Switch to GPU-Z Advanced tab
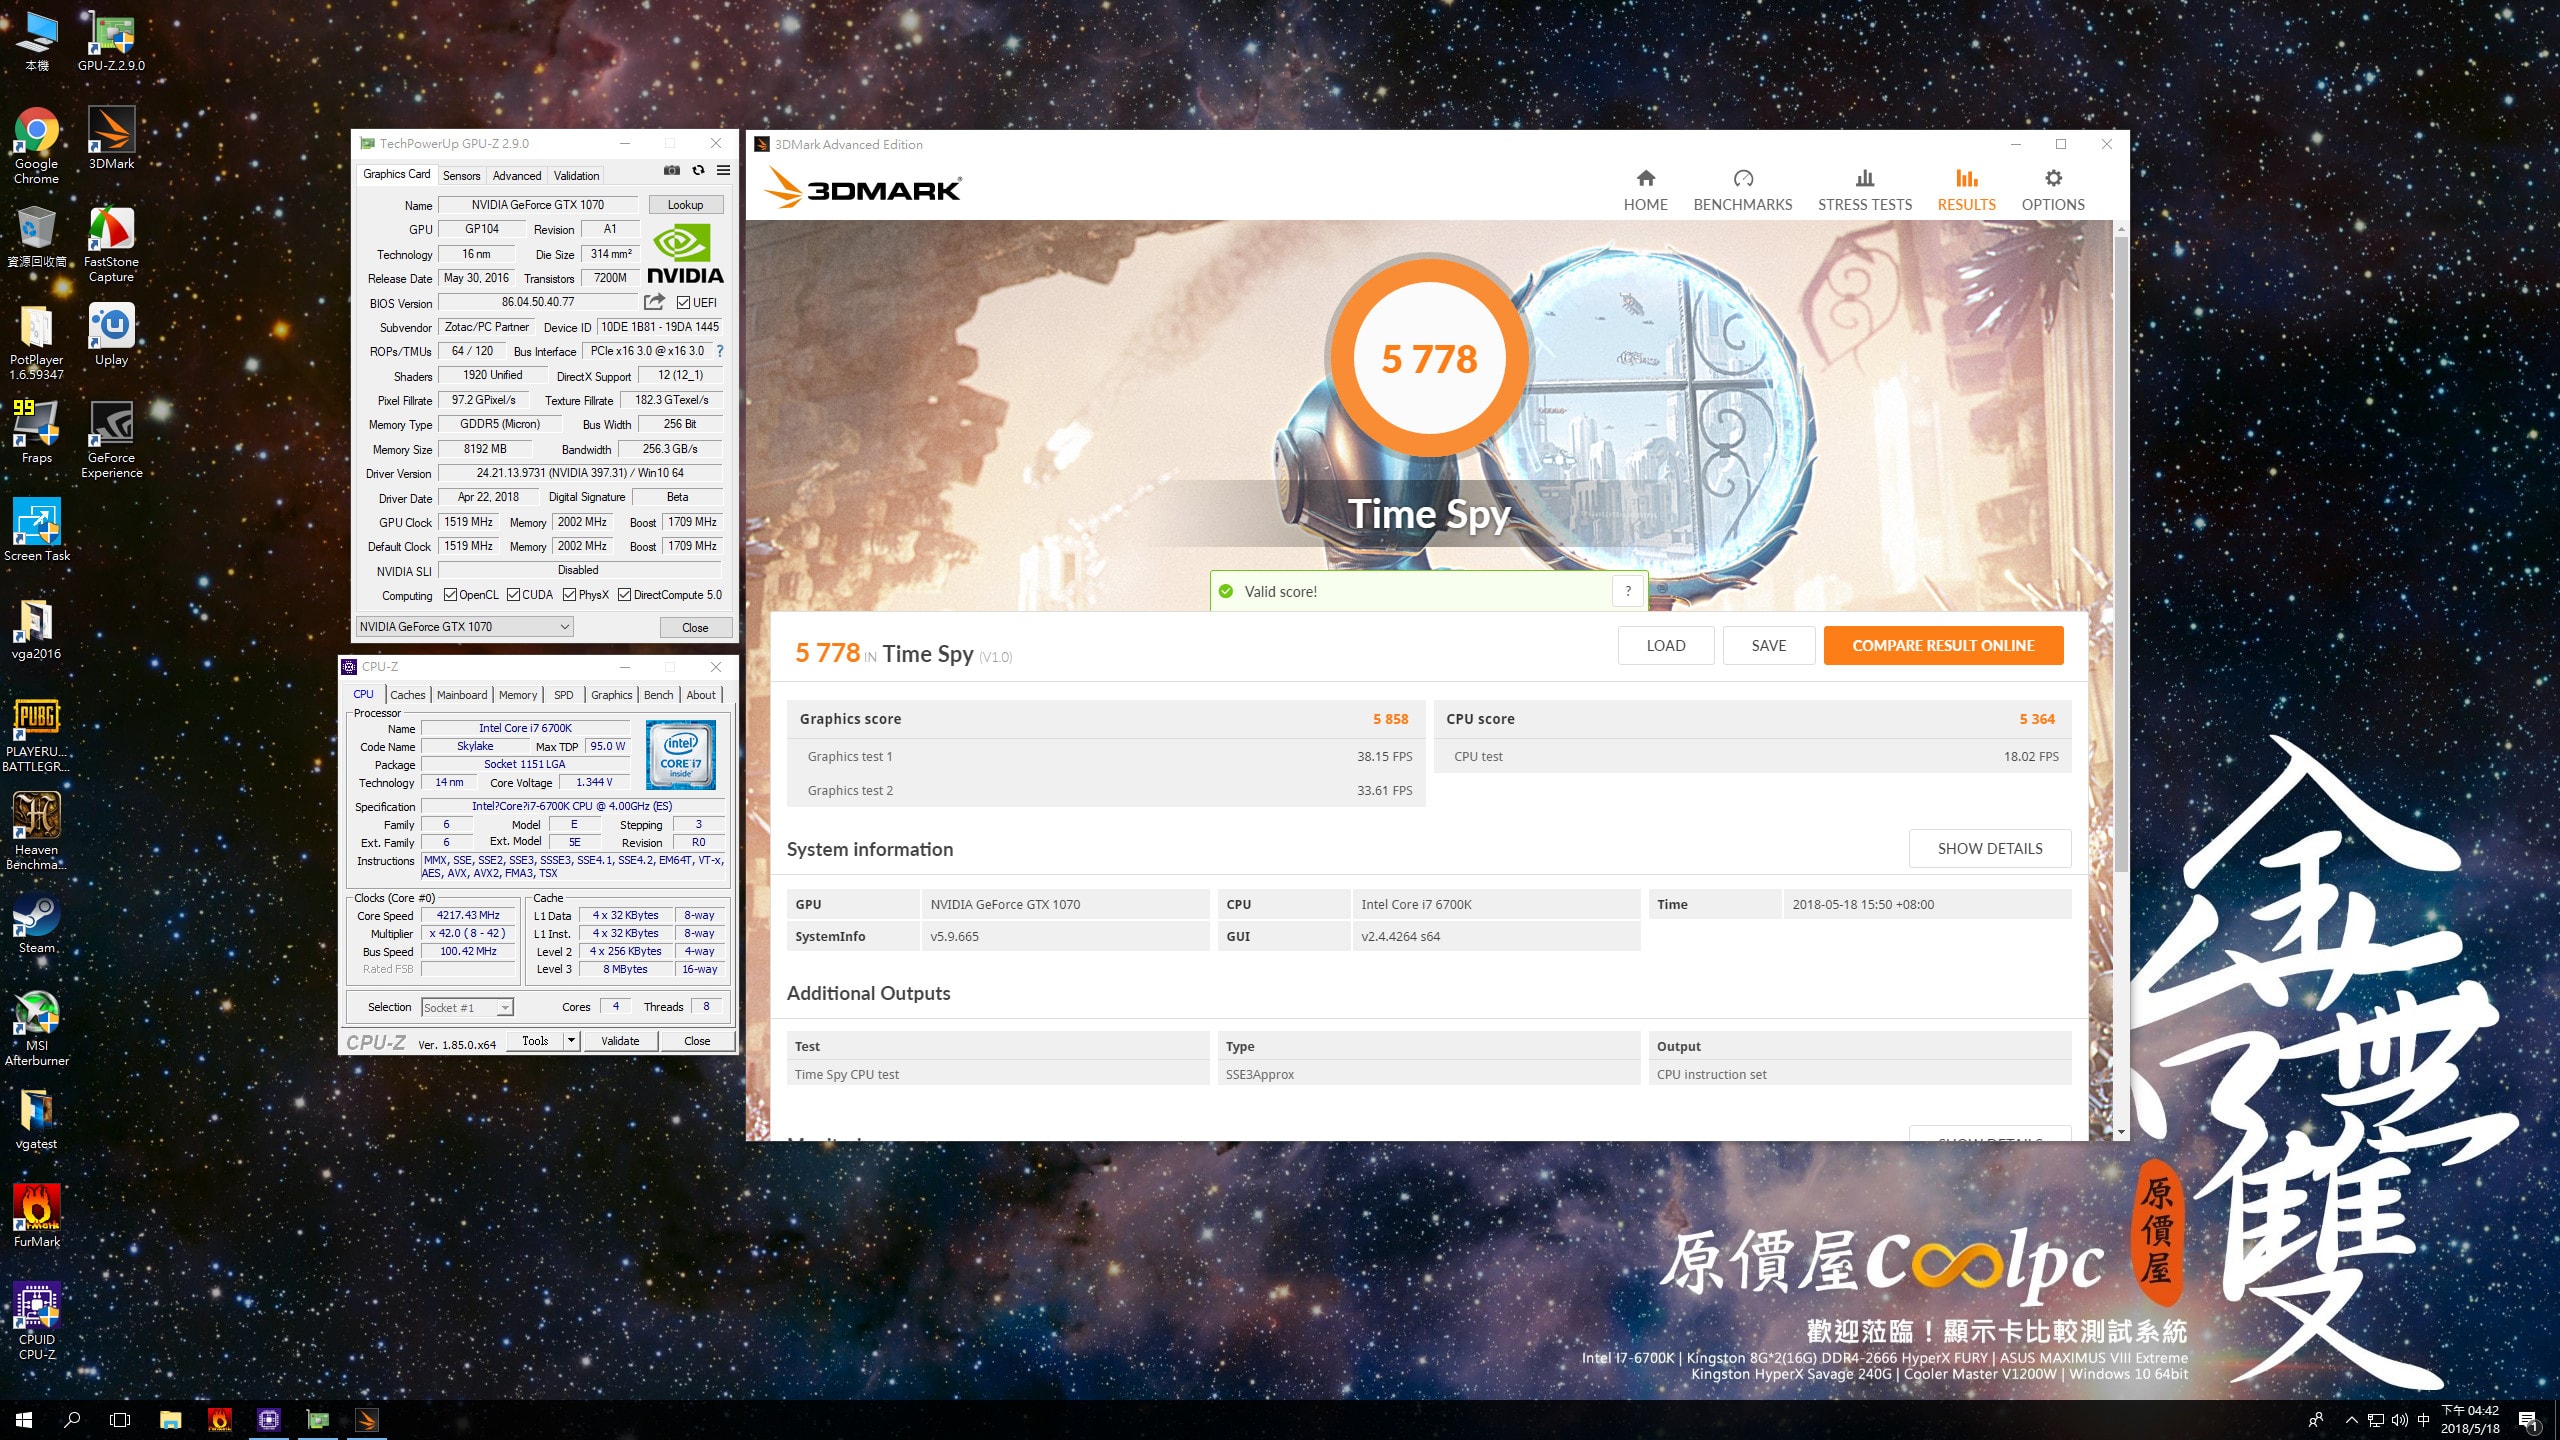The image size is (2560, 1440). coord(517,175)
